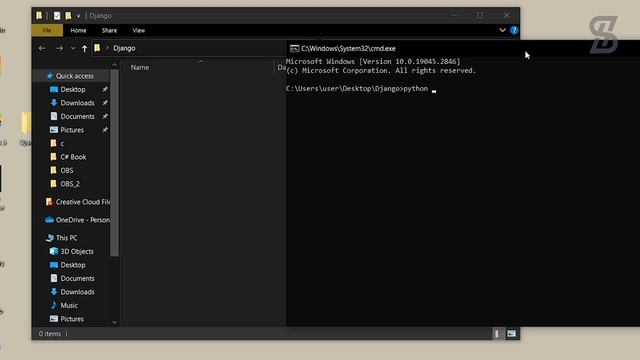Click the cmd.exe window title bar icon
The width and height of the screenshot is (640, 360).
point(294,49)
